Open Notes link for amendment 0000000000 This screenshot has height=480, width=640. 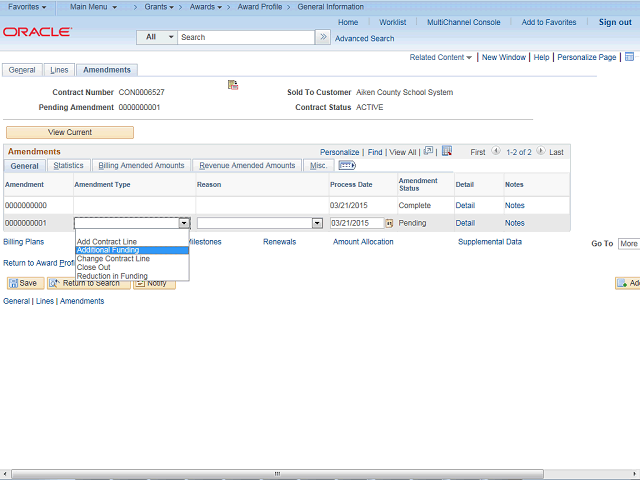click(x=514, y=205)
